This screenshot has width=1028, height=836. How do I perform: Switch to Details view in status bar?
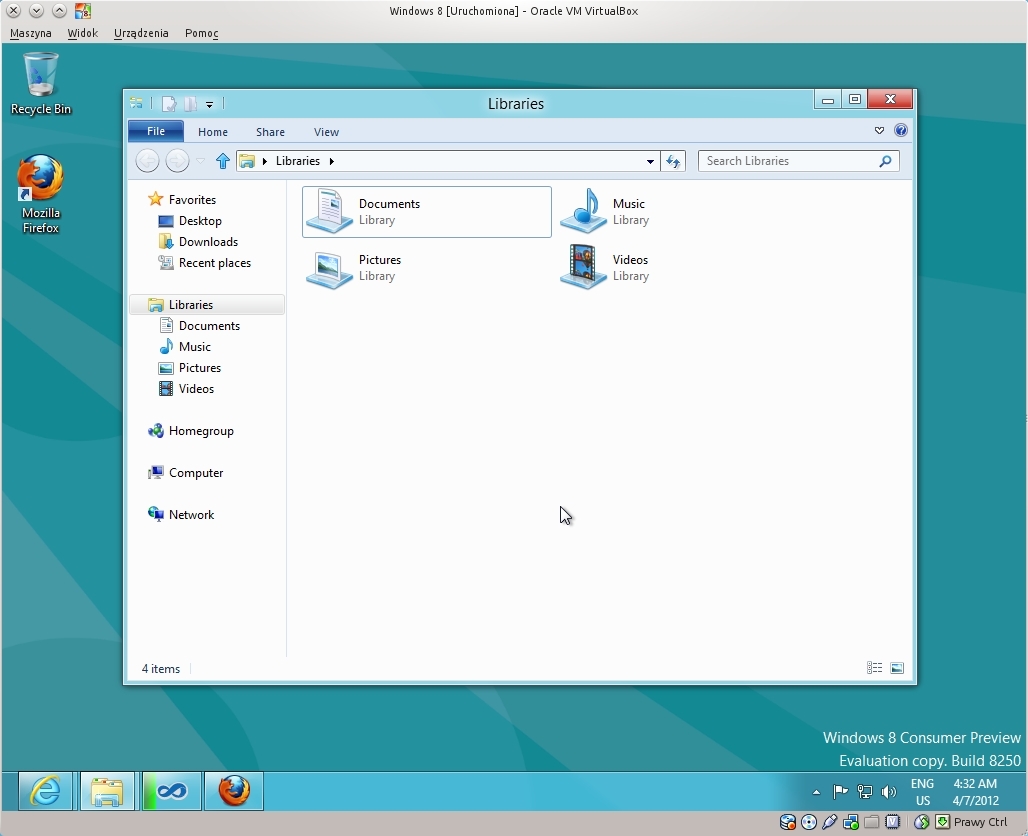(874, 667)
